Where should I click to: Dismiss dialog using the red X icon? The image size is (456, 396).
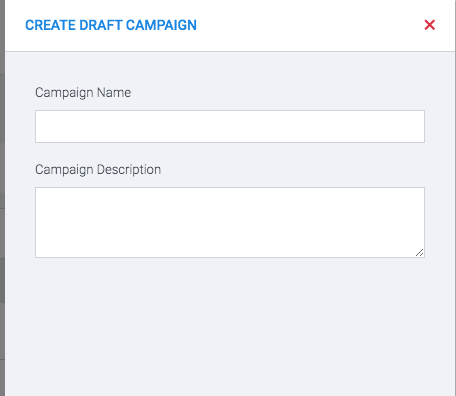point(429,25)
